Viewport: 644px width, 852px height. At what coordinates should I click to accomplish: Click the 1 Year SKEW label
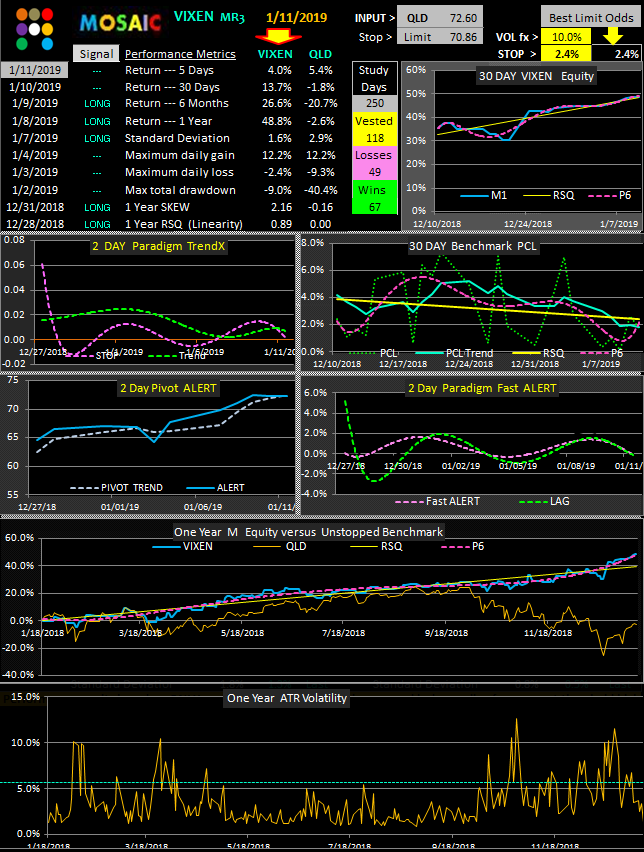tap(157, 207)
